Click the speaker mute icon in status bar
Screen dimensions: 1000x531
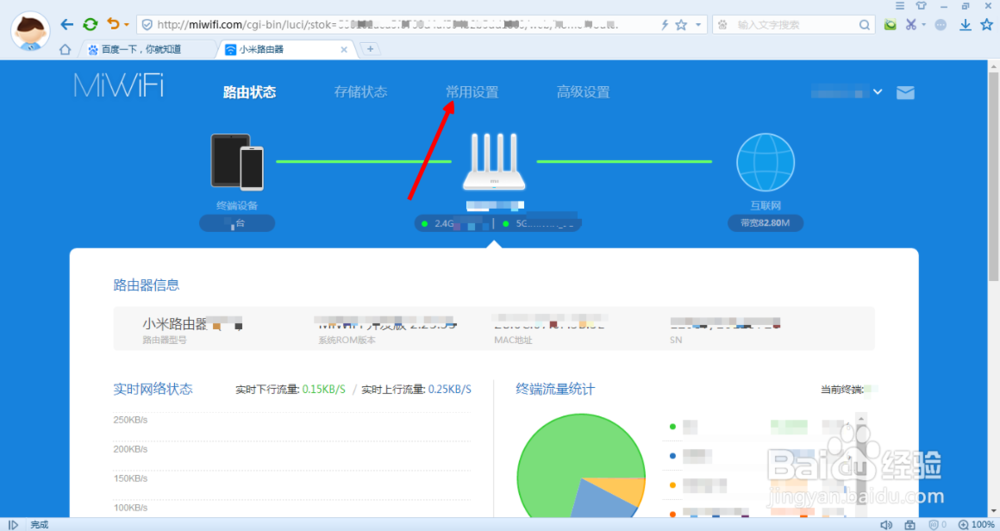[x=886, y=525]
